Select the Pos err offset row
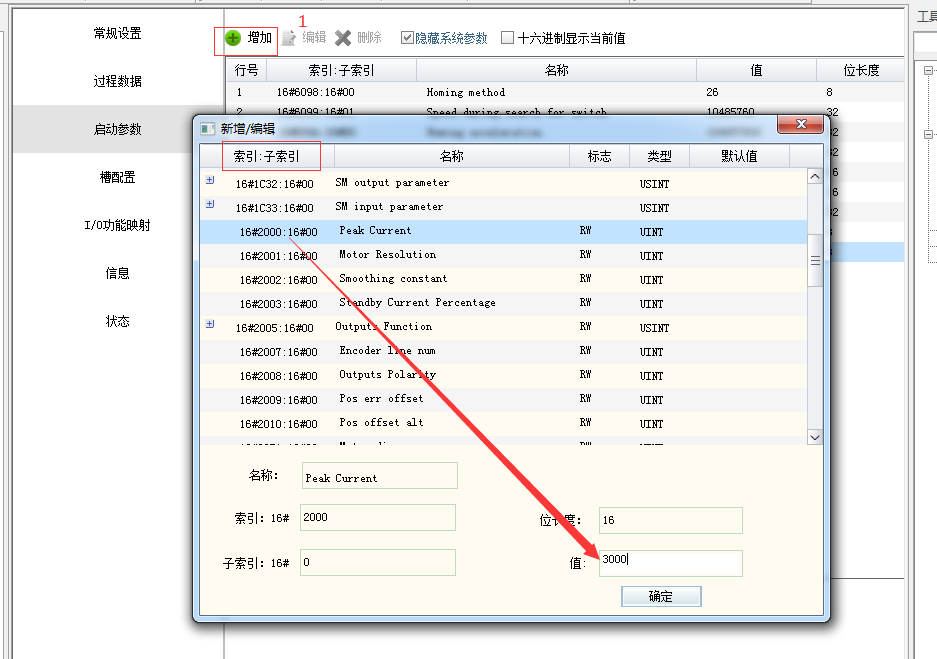Viewport: 937px width, 659px height. (x=504, y=400)
